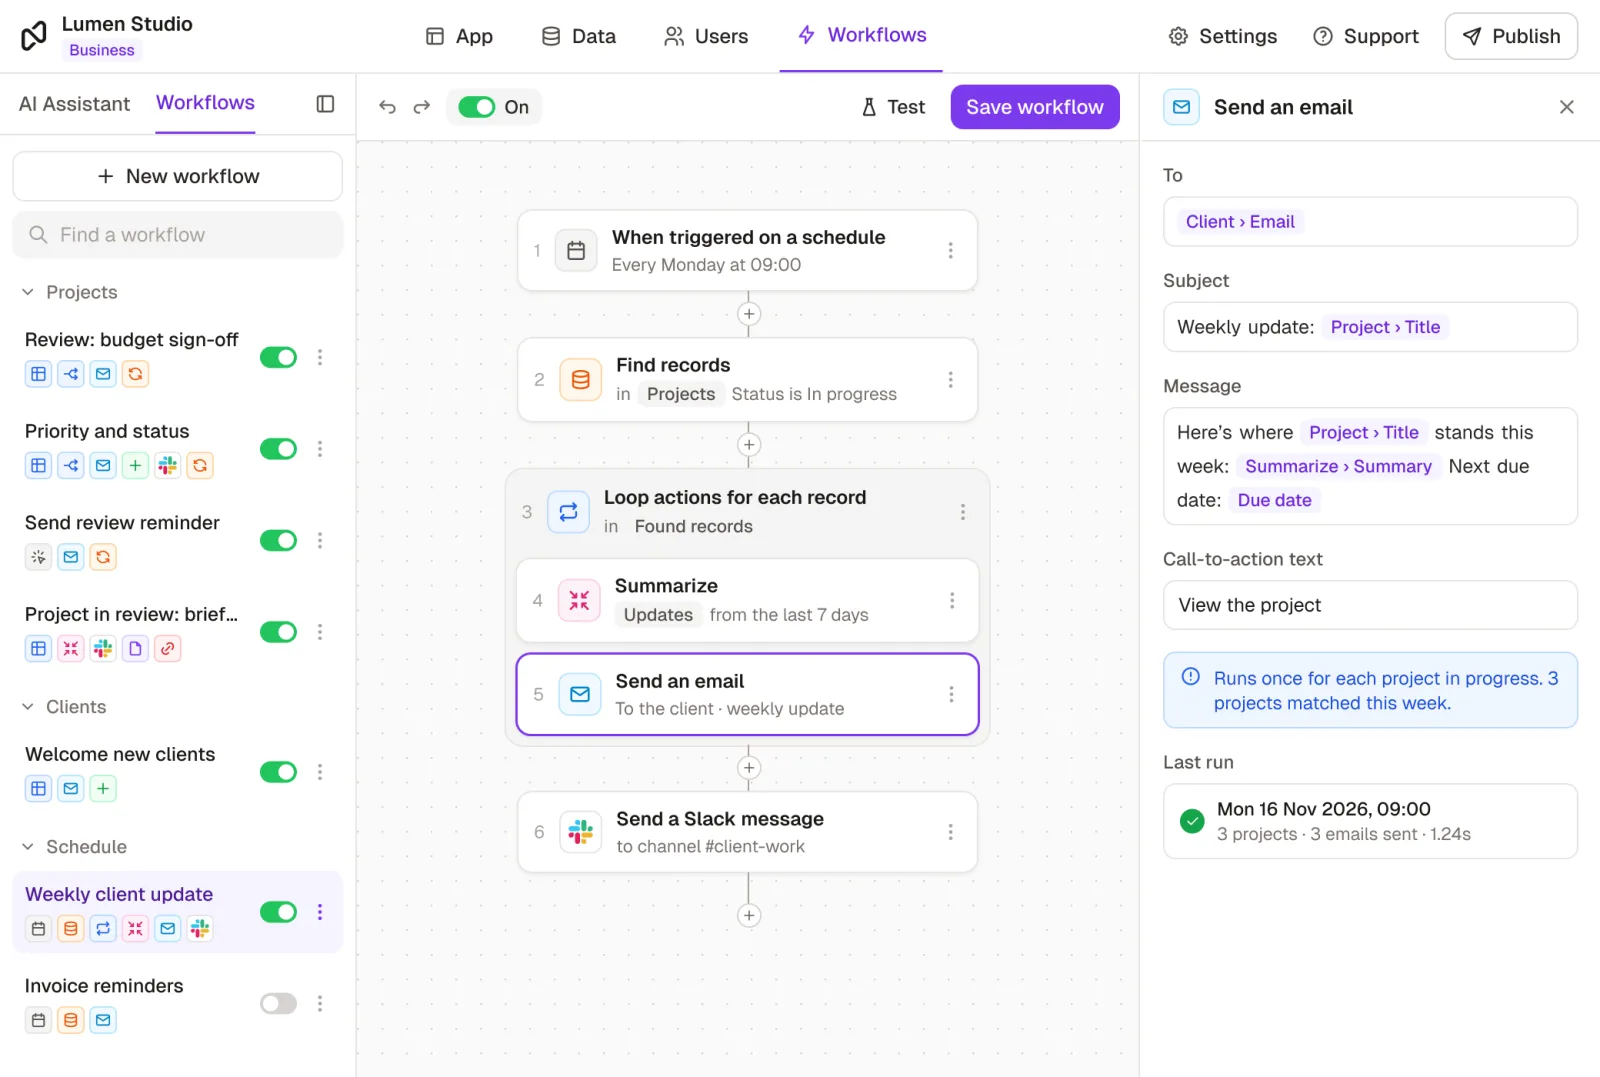This screenshot has height=1077, width=1600.
Task: Click the calendar icon on schedule trigger step
Action: 576,251
